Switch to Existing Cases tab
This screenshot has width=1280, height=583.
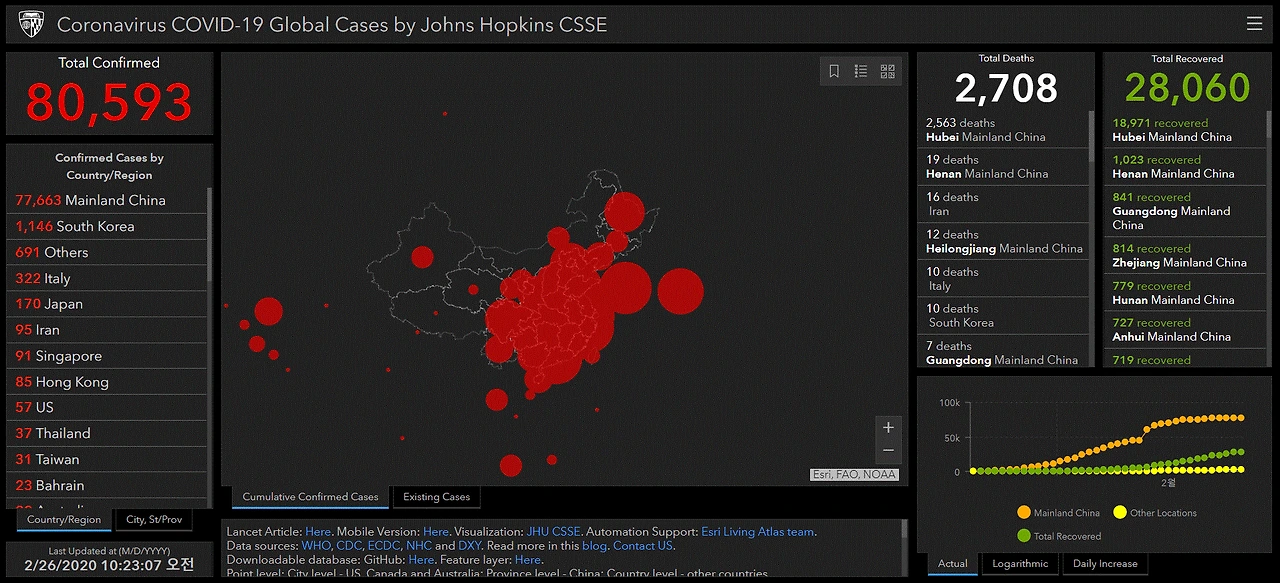tap(436, 496)
